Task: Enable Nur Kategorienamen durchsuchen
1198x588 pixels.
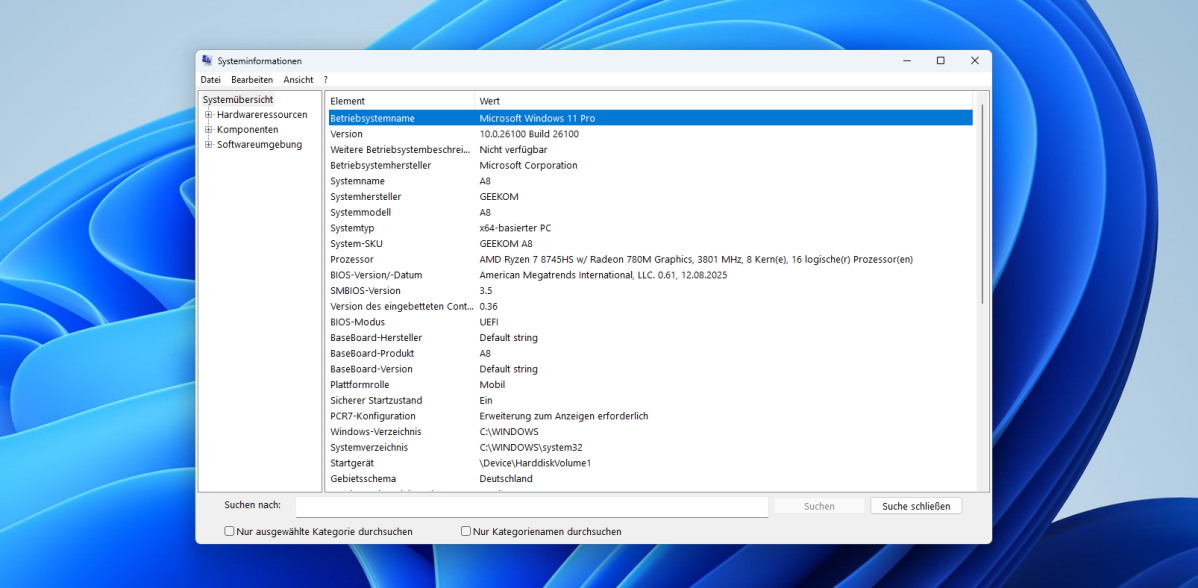Action: coord(465,531)
